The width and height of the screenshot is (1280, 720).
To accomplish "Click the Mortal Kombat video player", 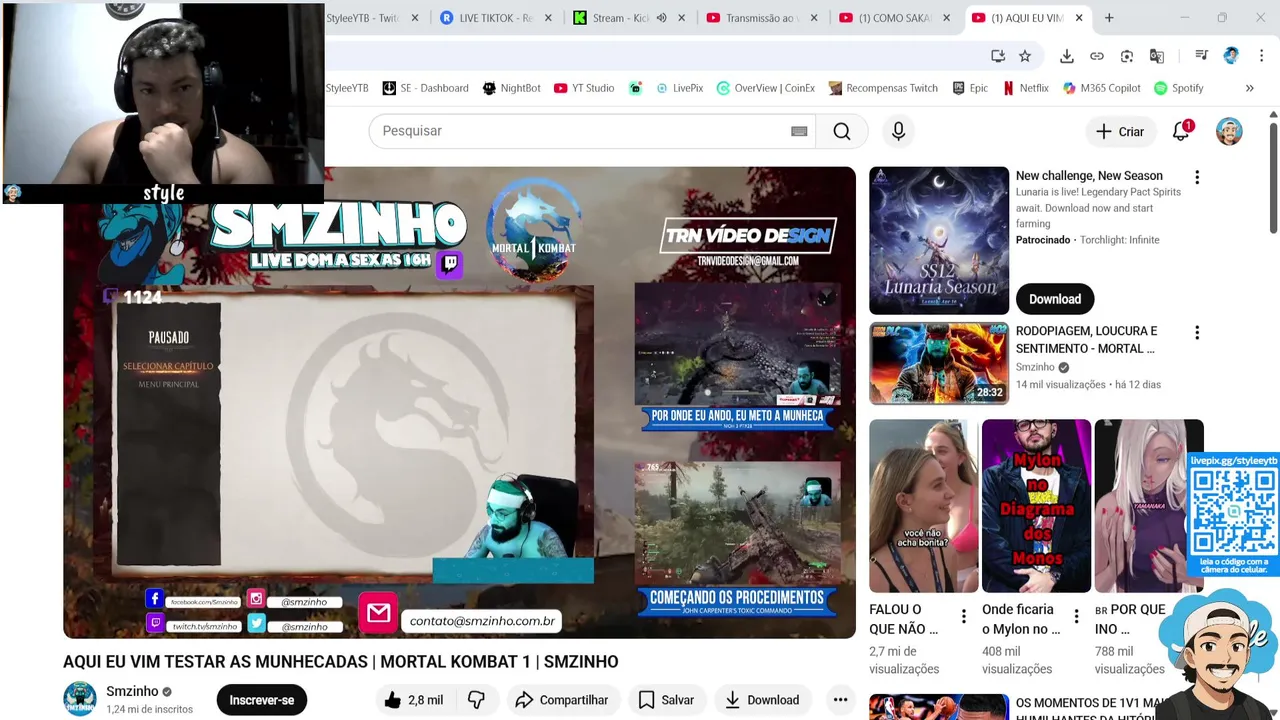I will (459, 402).
